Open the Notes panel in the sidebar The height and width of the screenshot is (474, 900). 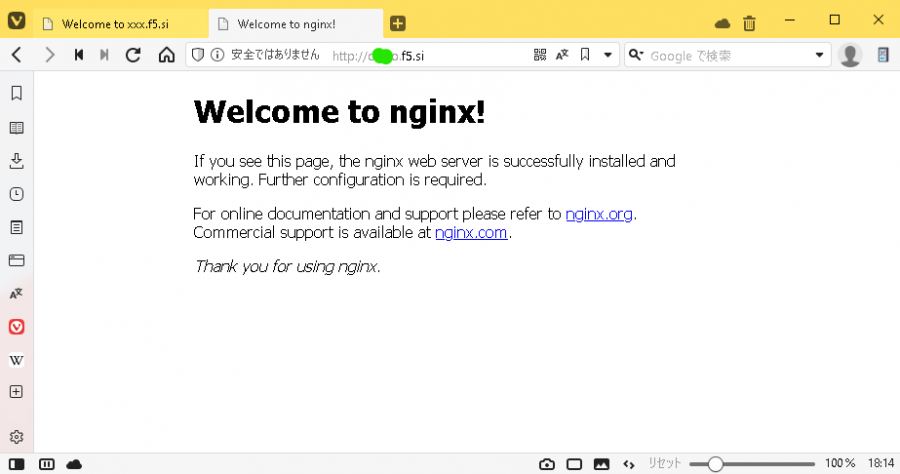[x=16, y=227]
